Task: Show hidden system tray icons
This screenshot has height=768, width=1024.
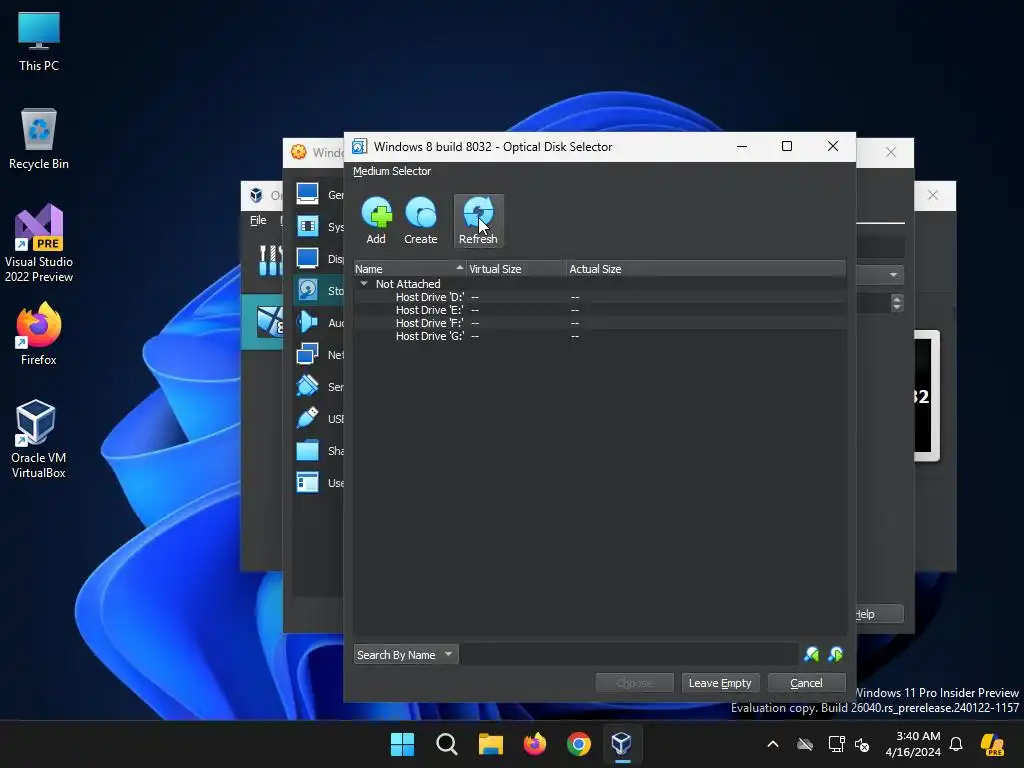Action: coord(773,744)
